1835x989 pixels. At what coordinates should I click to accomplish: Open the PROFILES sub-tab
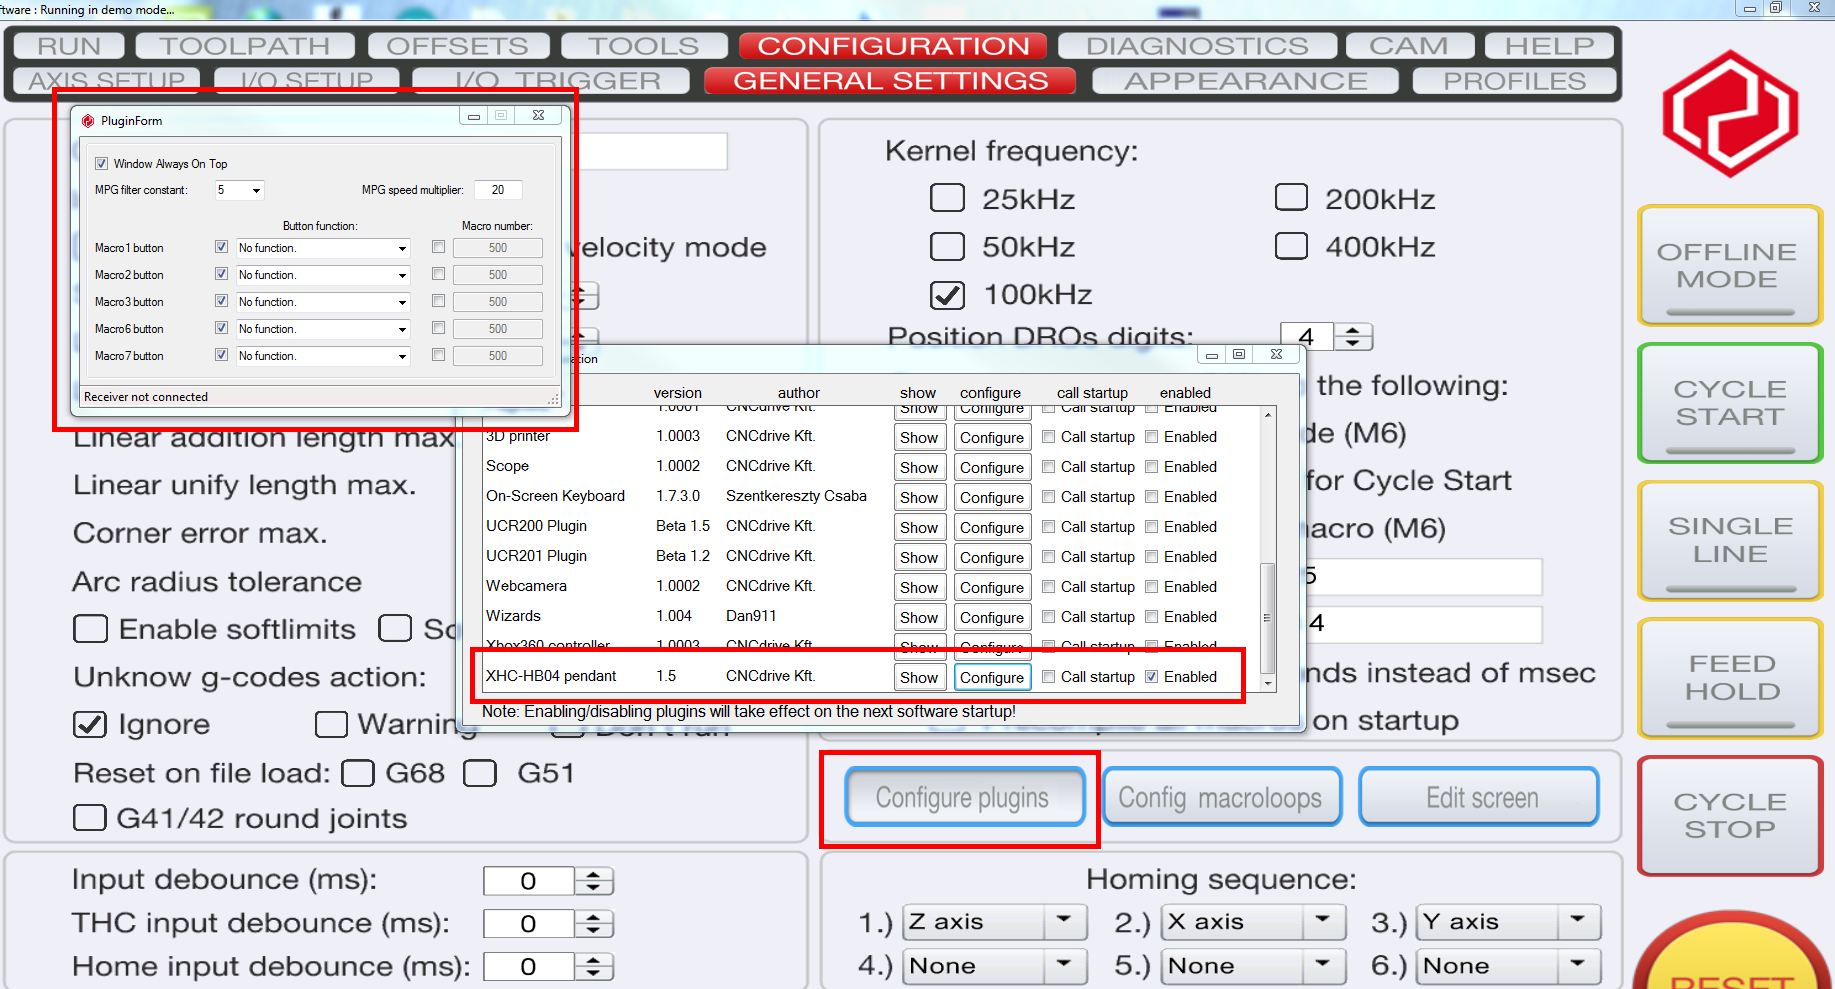pyautogui.click(x=1514, y=81)
